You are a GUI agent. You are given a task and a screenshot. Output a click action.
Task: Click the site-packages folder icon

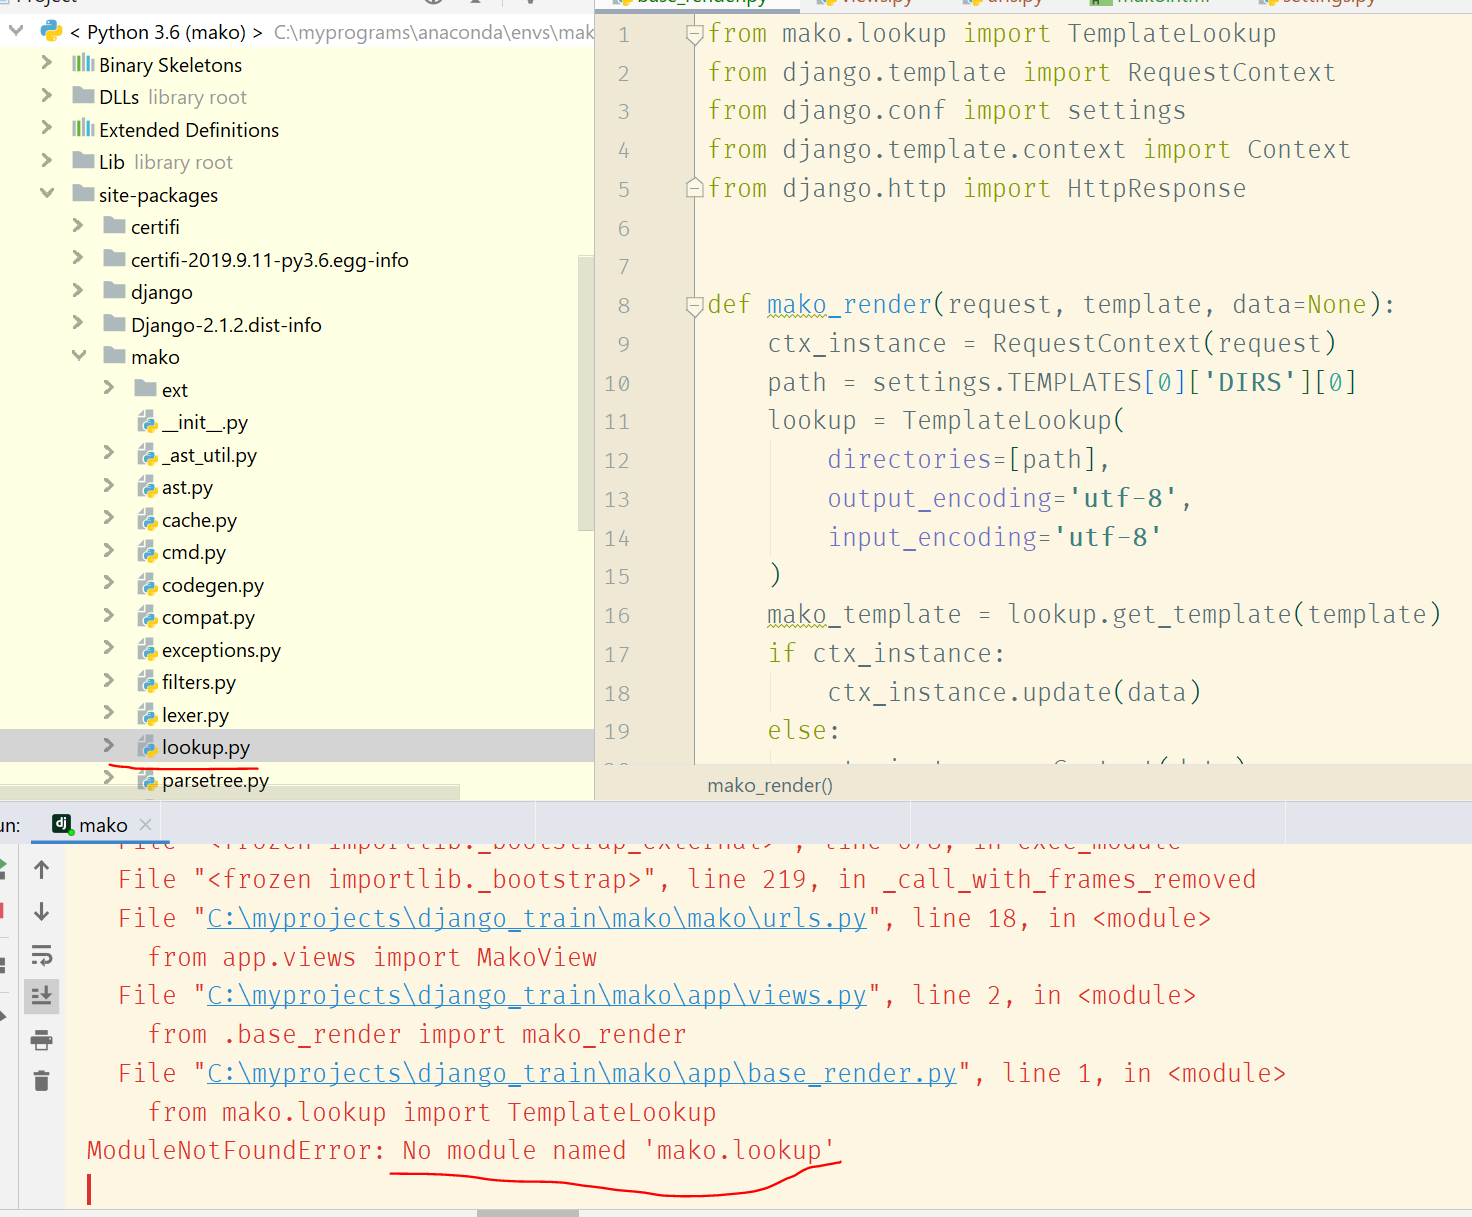[83, 193]
